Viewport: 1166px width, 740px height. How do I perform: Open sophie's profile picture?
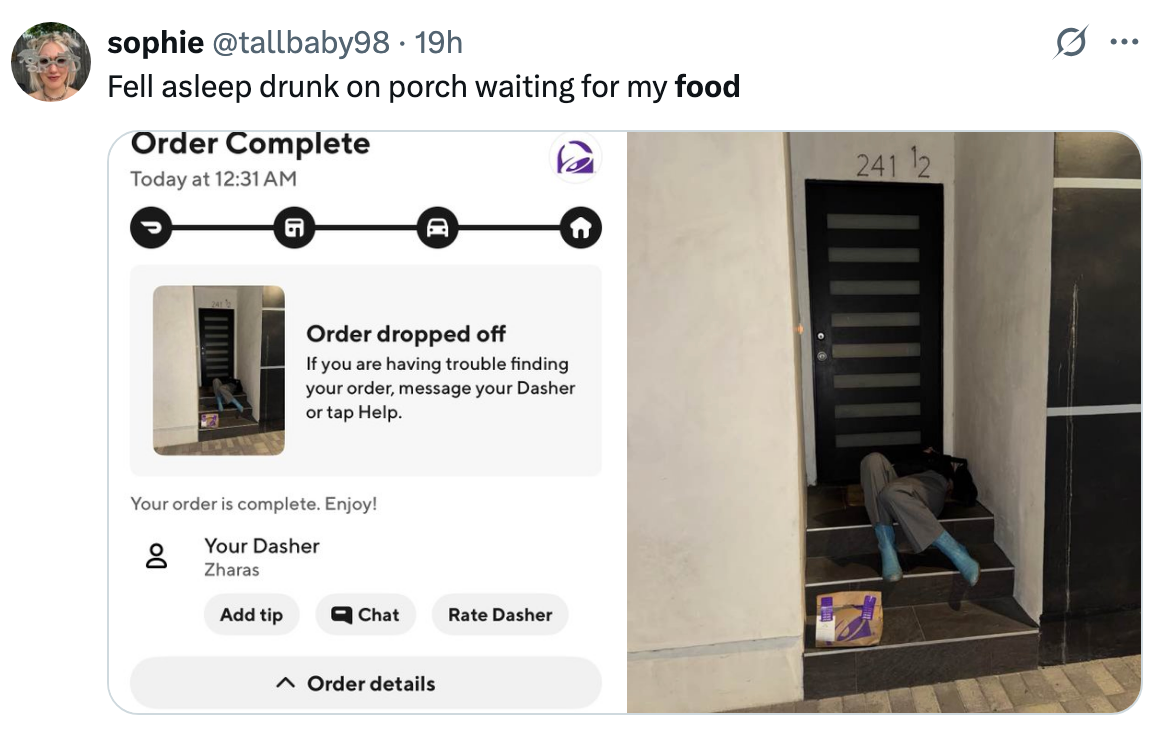coord(51,61)
